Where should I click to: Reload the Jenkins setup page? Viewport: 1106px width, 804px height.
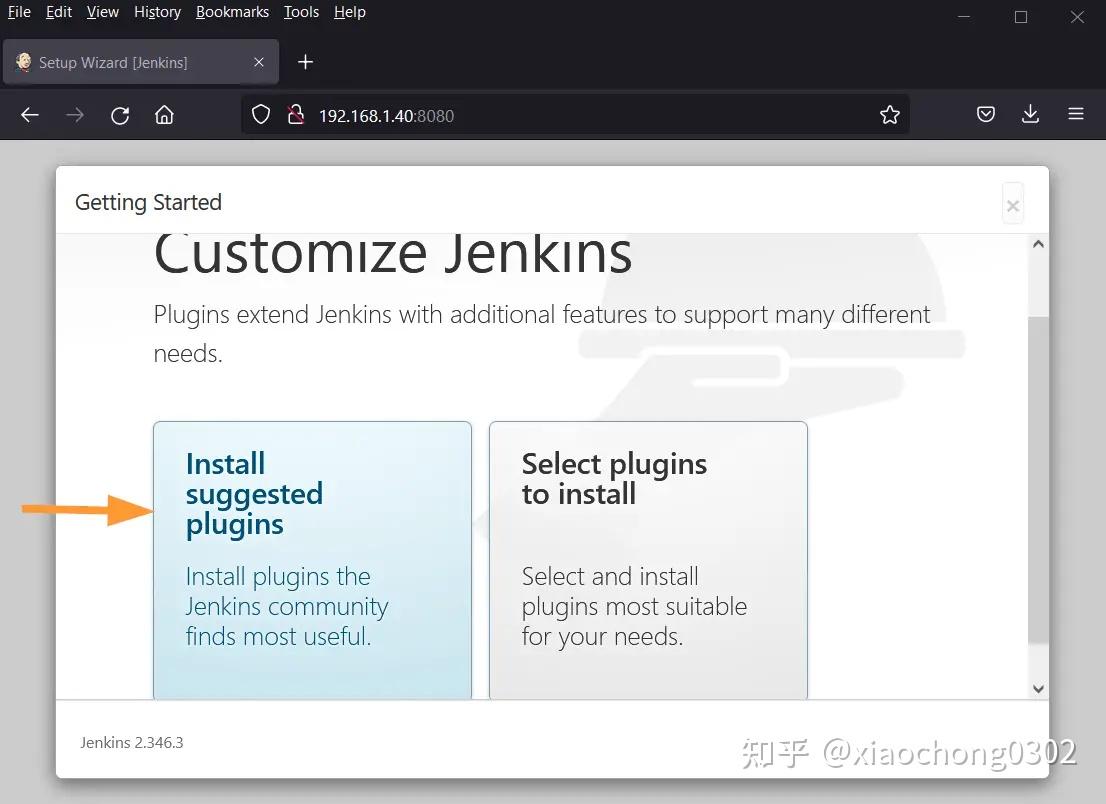point(120,114)
